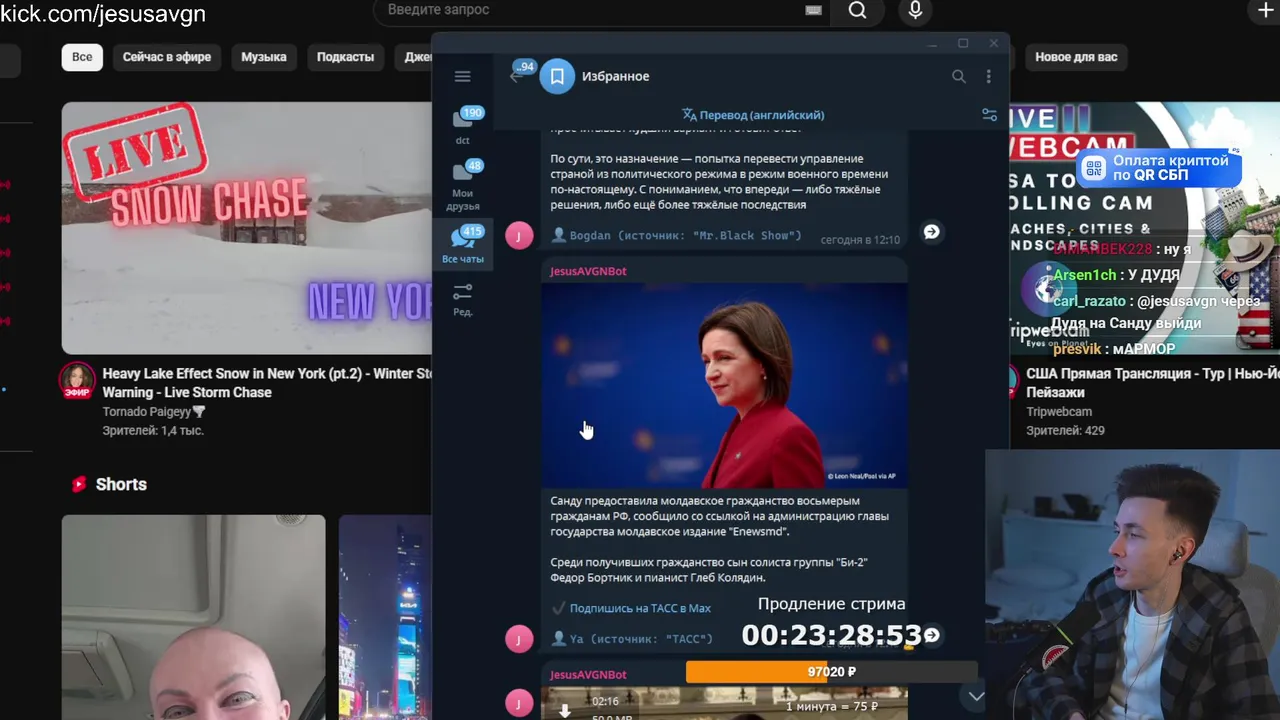Viewport: 1280px width, 720px height.
Task: Select the Подкасты filter chip
Action: 345,57
